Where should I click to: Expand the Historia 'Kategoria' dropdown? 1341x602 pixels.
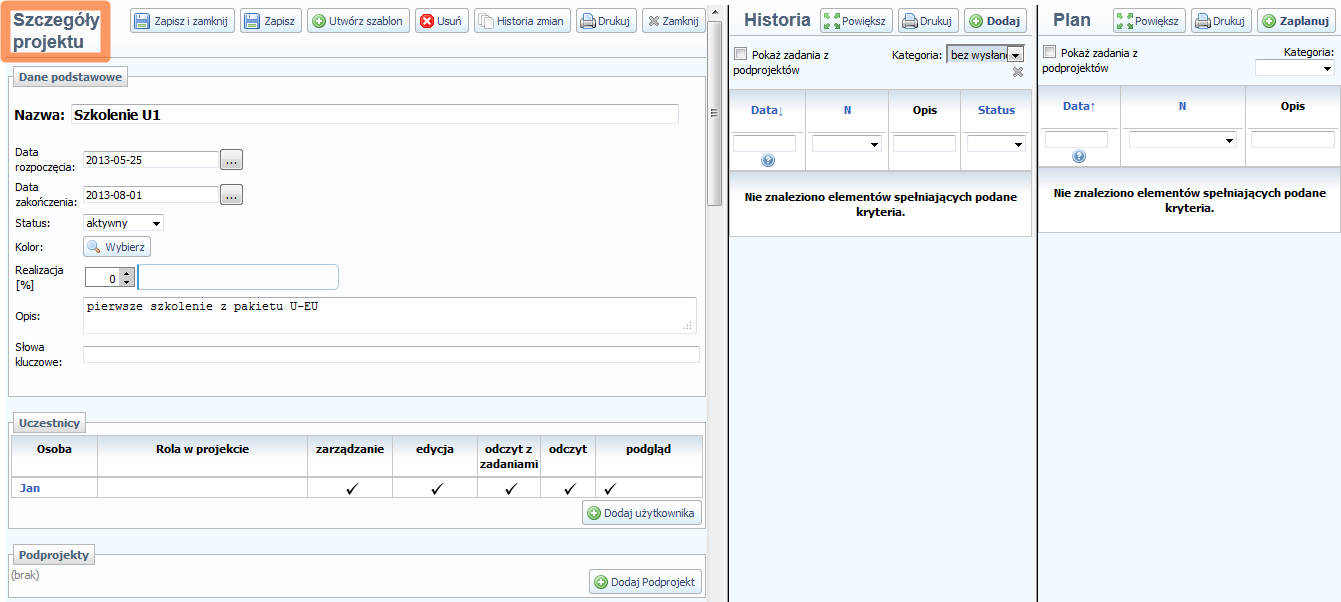pos(1016,55)
